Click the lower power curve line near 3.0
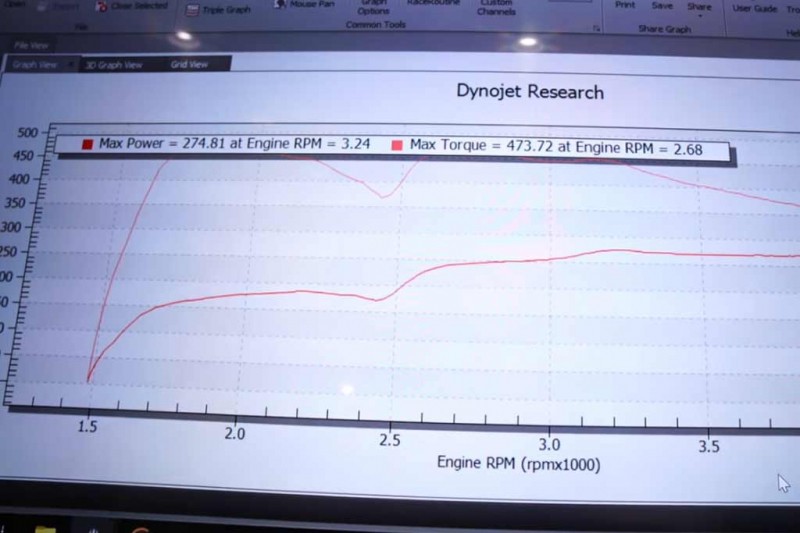 [x=549, y=259]
